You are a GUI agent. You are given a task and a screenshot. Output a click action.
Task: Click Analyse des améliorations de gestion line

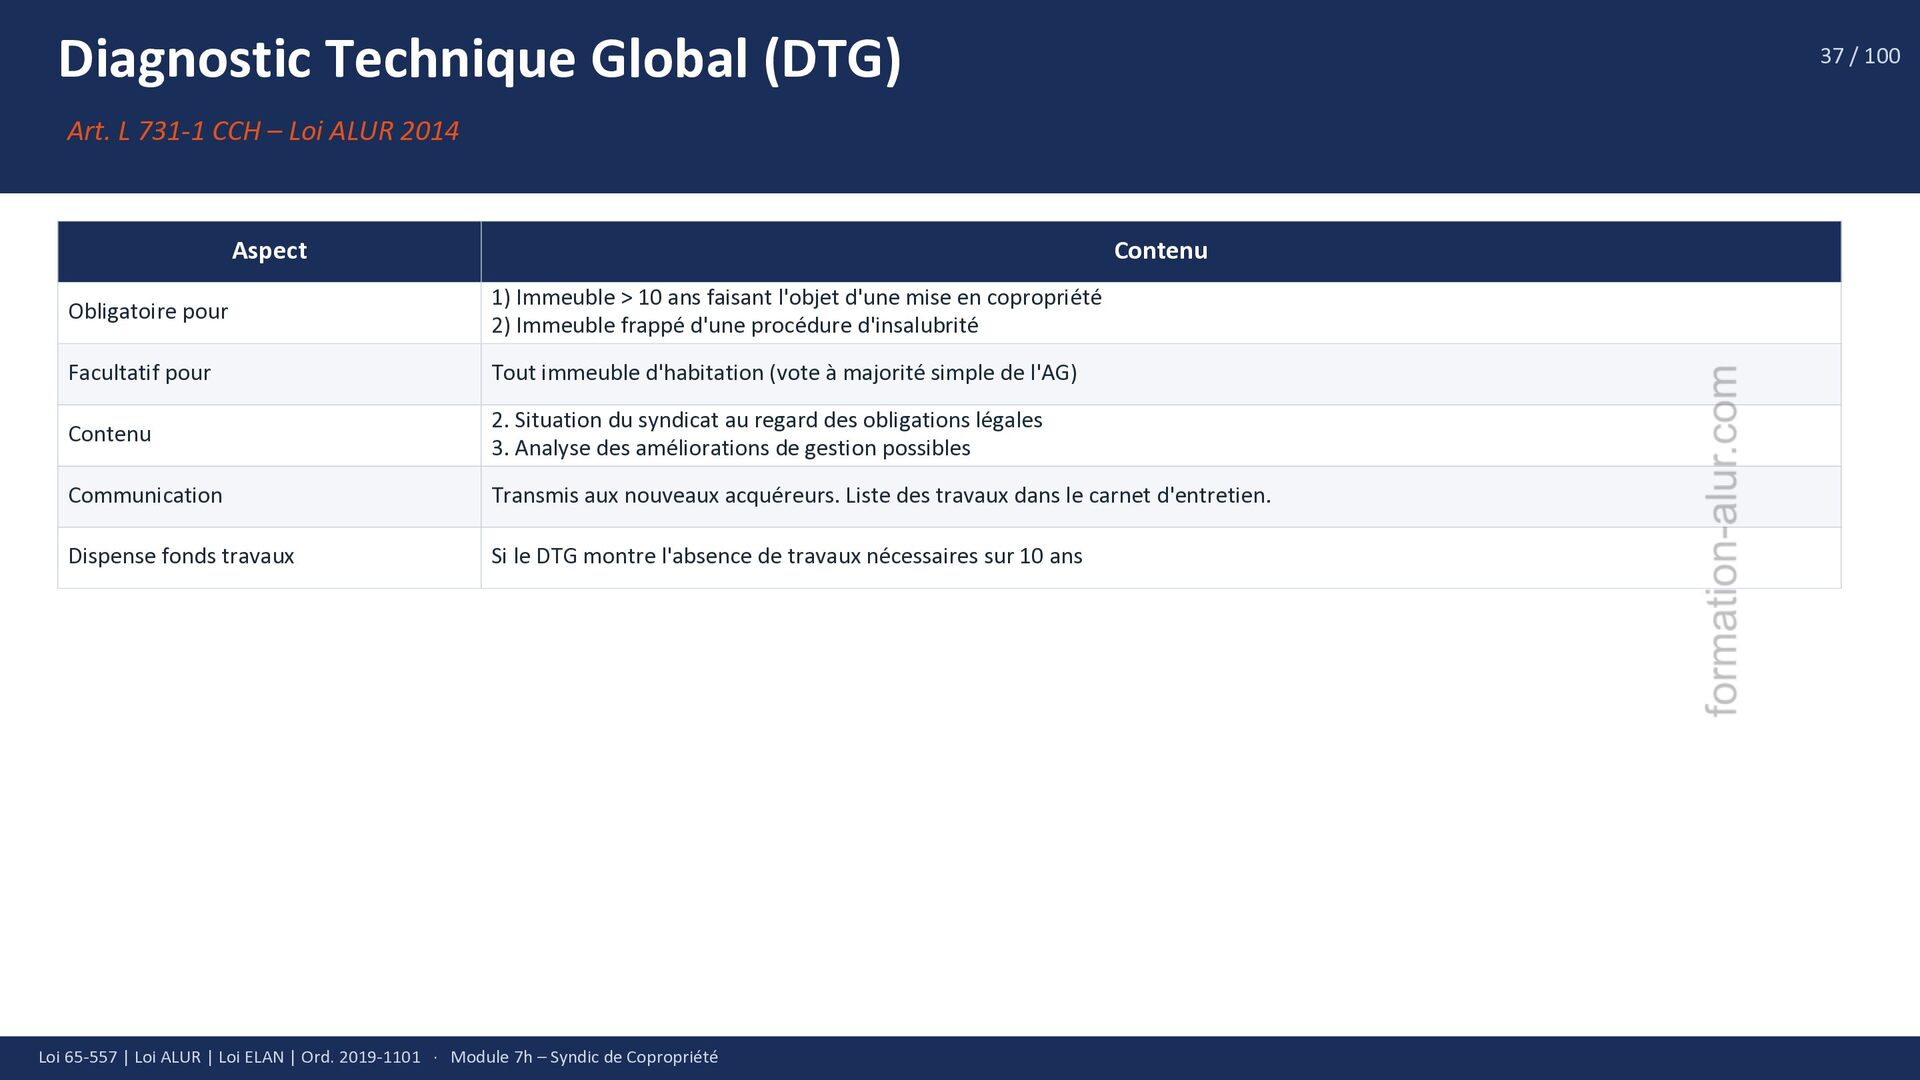click(730, 448)
